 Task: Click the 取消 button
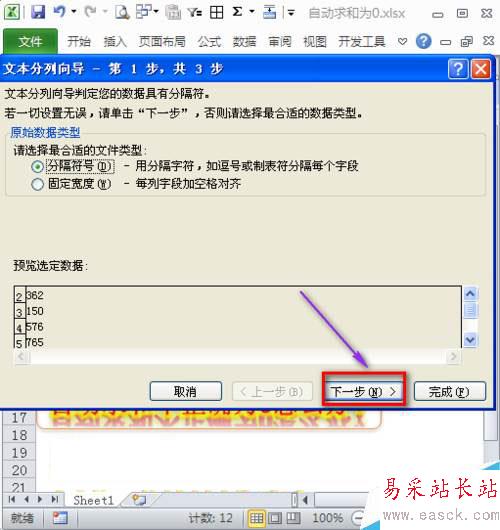tap(186, 391)
